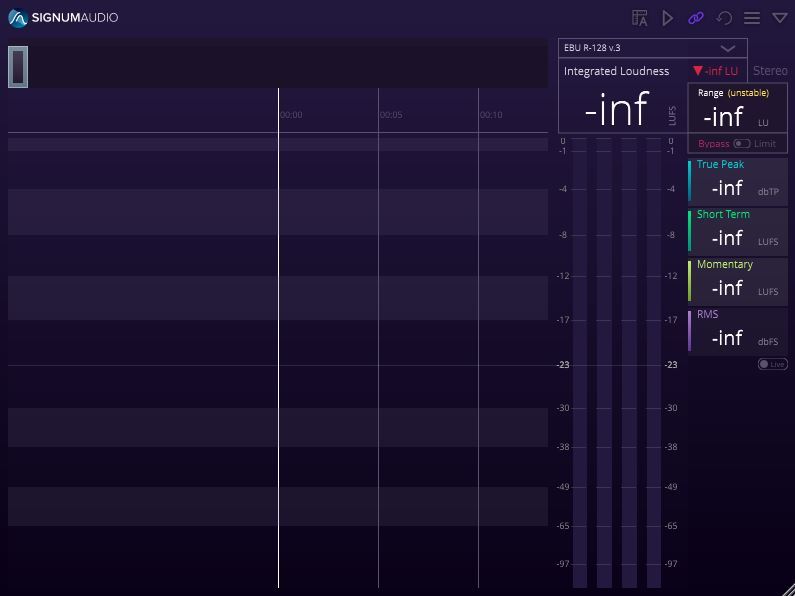Open the loudness preset manager icon

[640, 18]
